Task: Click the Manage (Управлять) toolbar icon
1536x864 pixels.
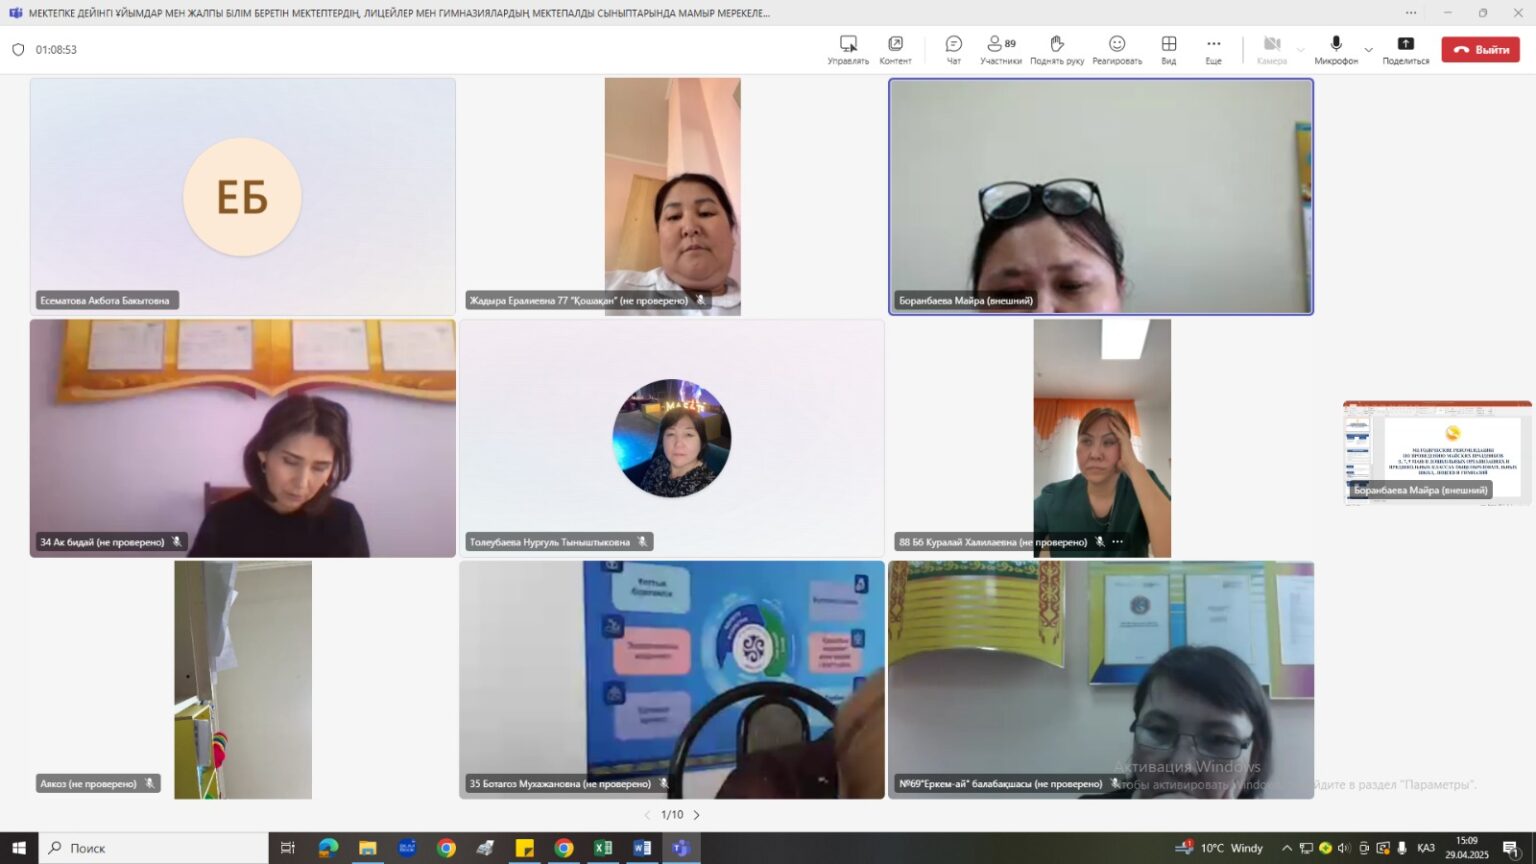Action: [x=848, y=49]
